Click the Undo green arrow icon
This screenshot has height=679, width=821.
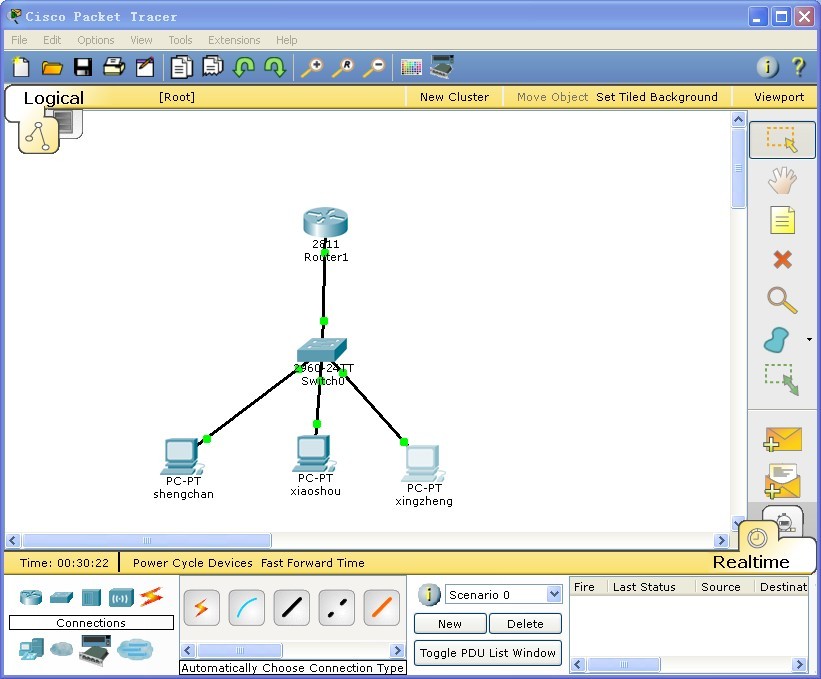[x=244, y=67]
